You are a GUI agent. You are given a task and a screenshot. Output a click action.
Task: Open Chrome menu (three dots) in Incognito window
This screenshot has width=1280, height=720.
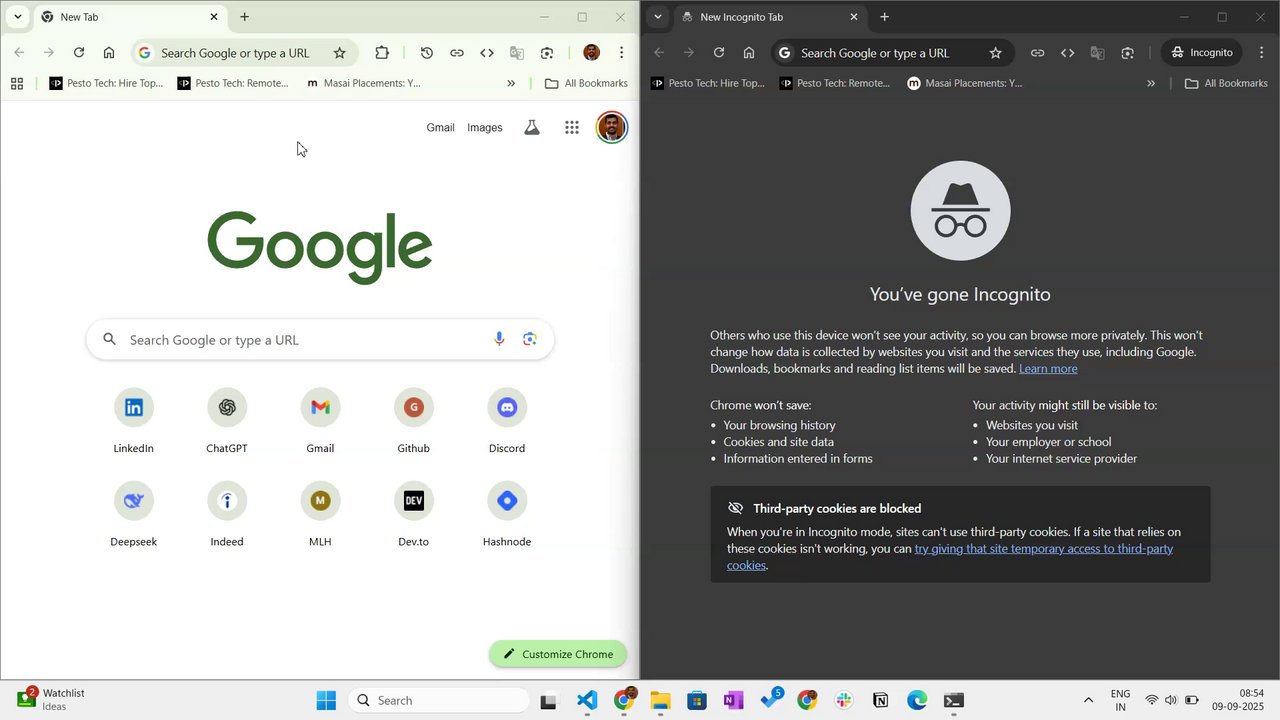1261,53
